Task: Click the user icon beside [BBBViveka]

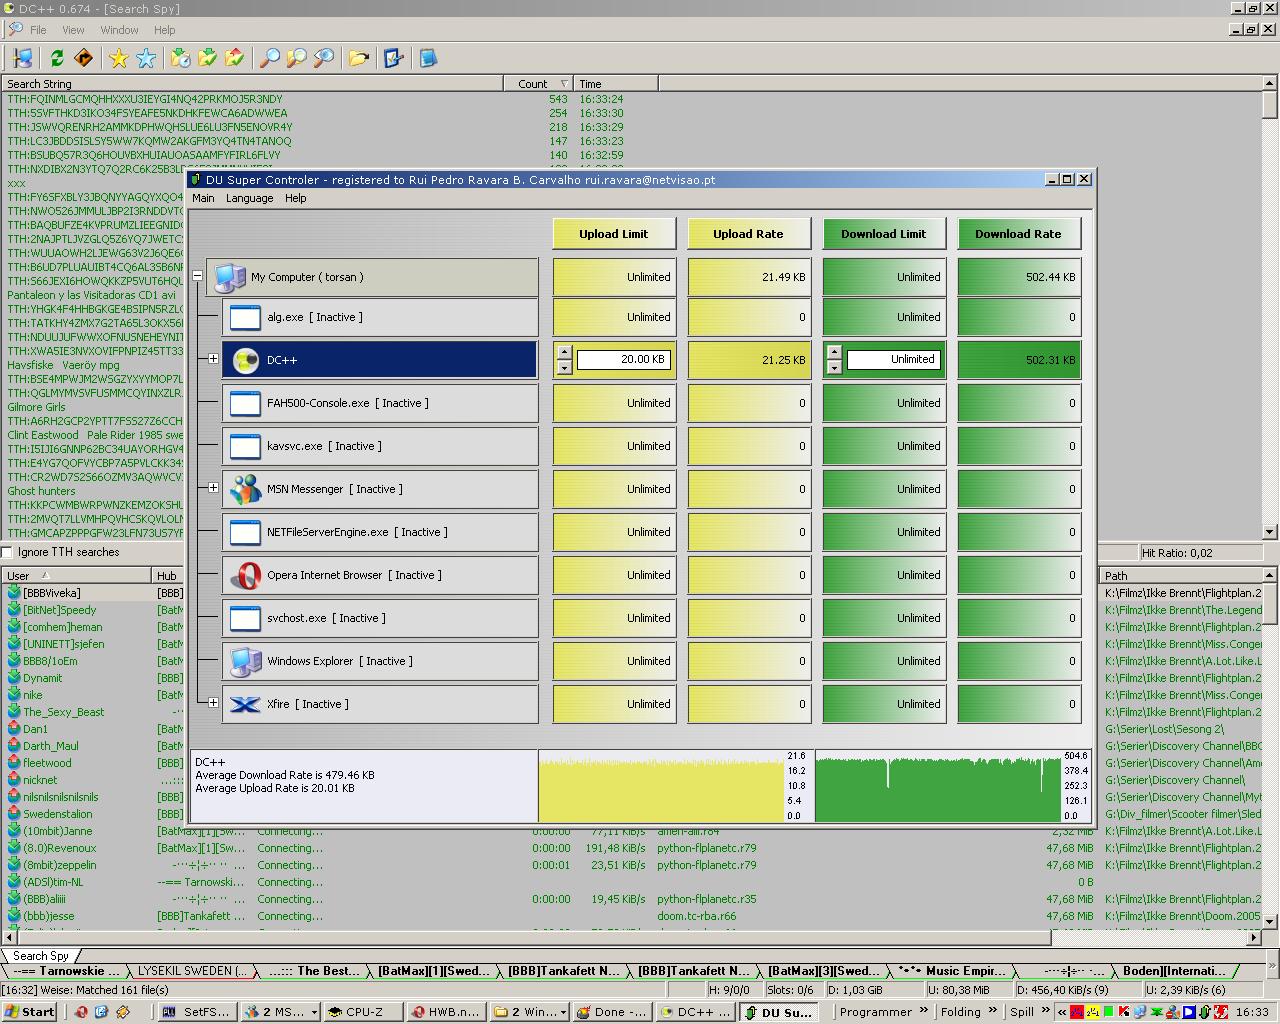Action: [14, 593]
